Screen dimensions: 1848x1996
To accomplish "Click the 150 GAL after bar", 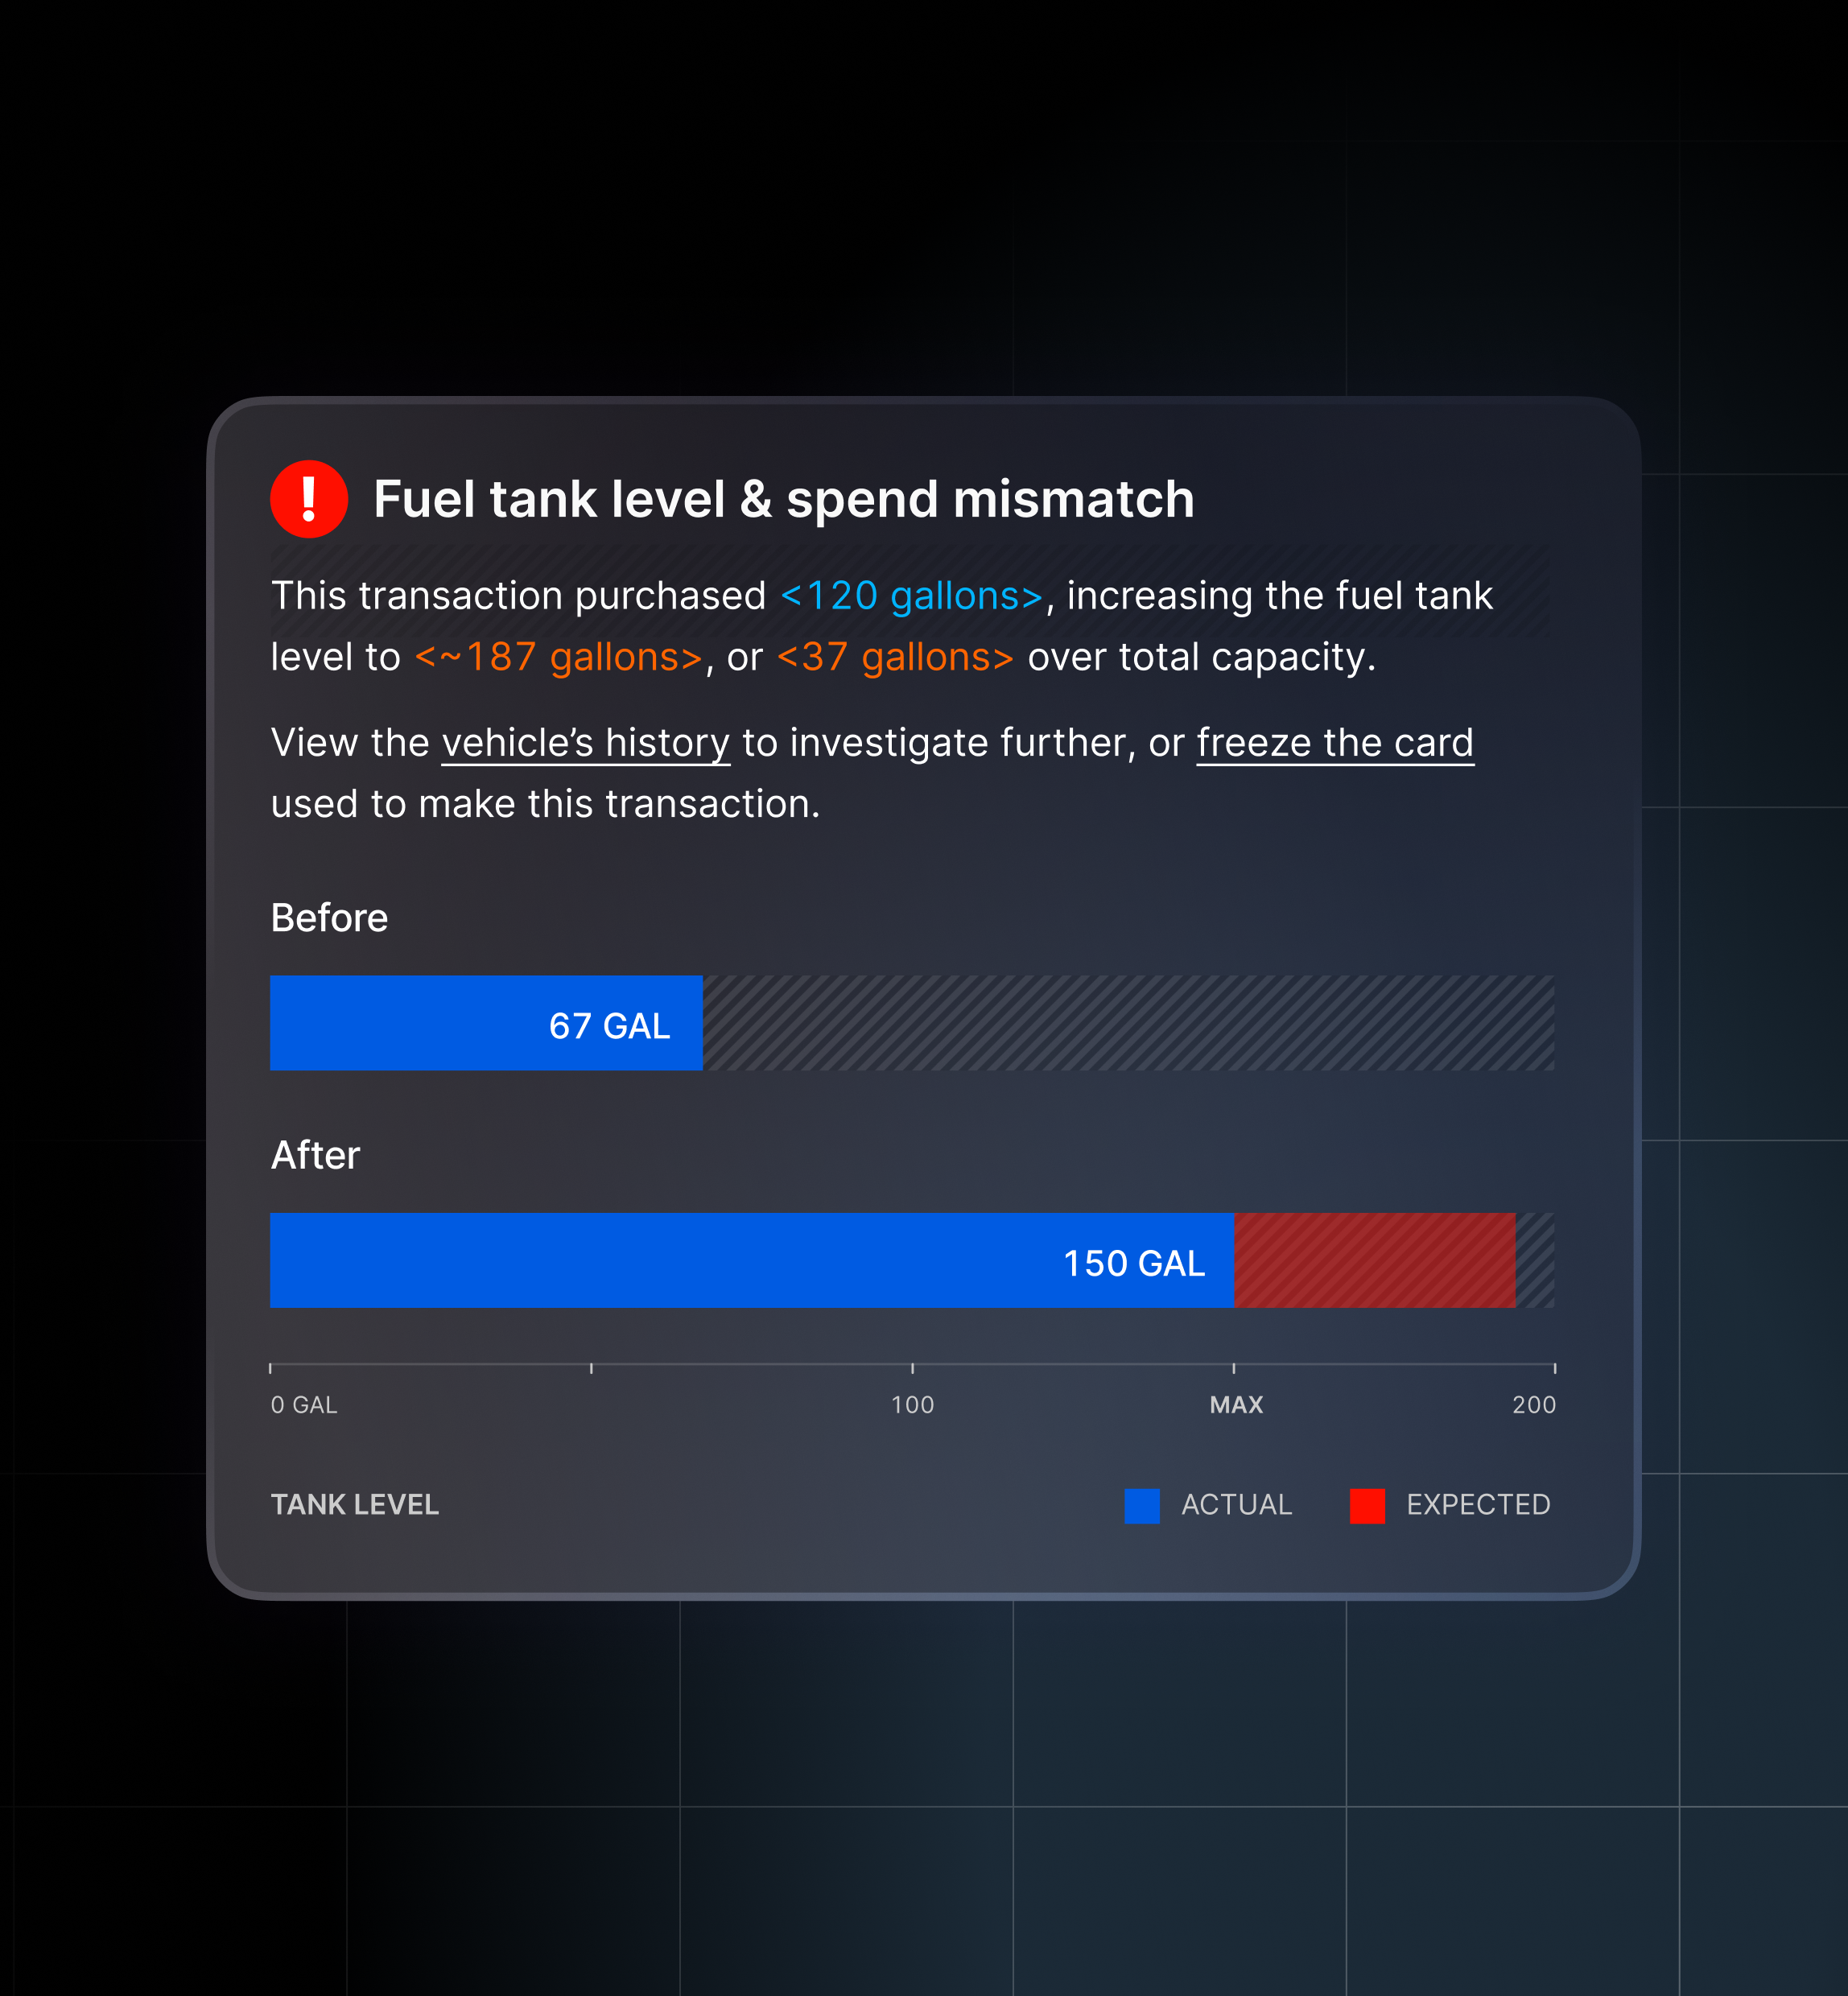I will click(751, 1260).
